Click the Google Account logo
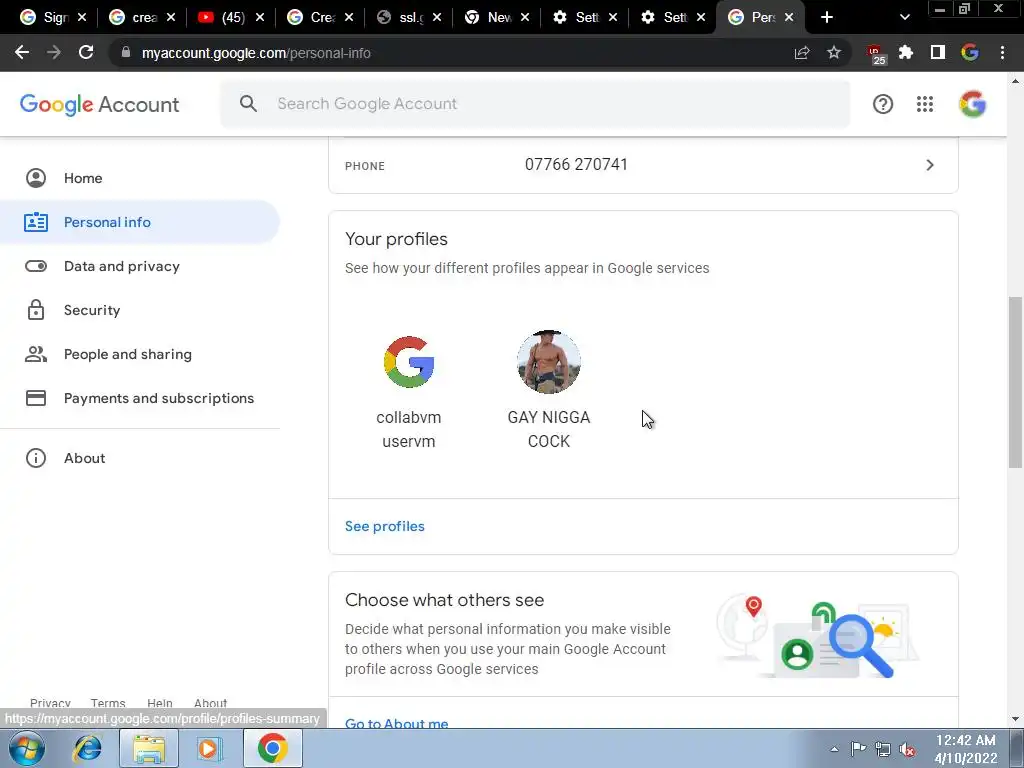1024x768 pixels. pyautogui.click(x=99, y=104)
